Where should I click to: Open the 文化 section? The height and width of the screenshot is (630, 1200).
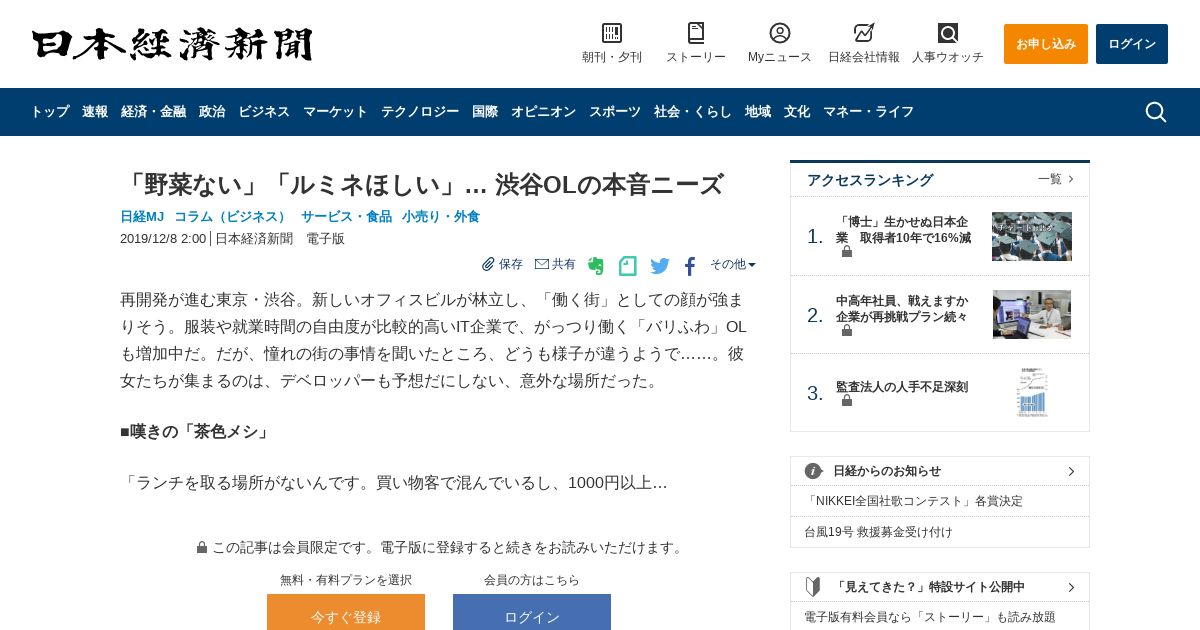797,112
